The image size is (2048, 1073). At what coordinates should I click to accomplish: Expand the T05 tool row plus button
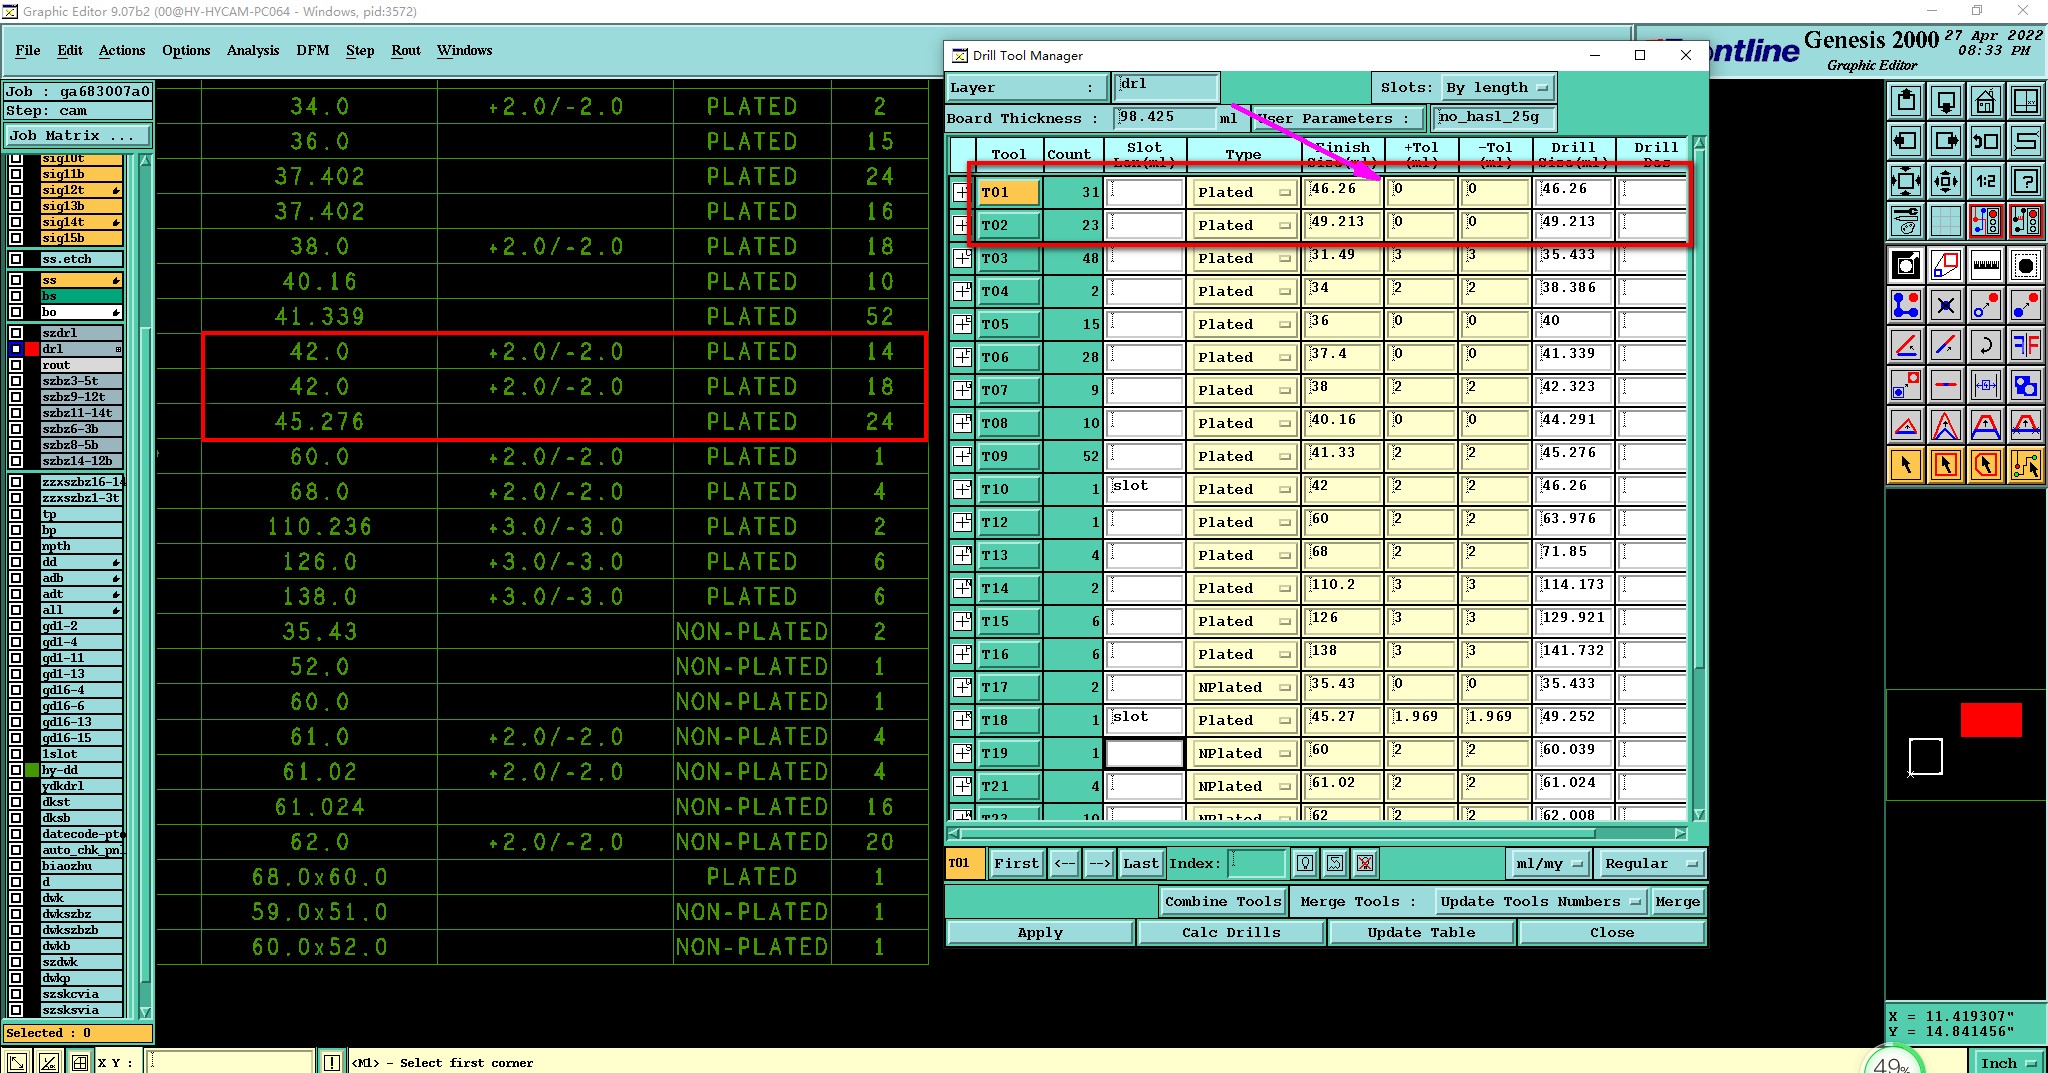point(961,324)
